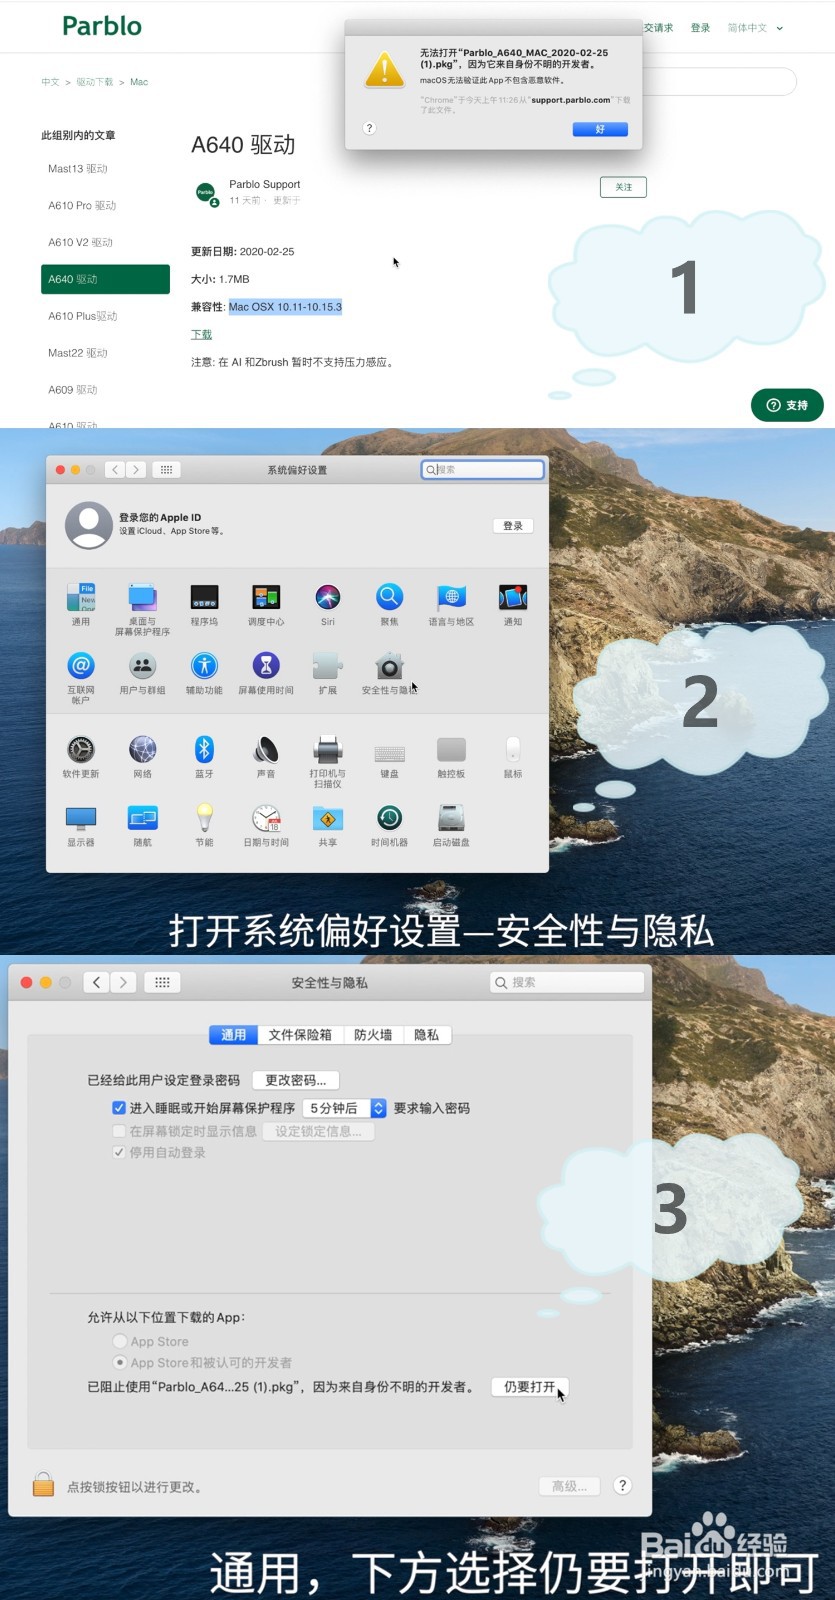835x1600 pixels.
Task: Show all preferences grid button in Security window
Action: click(x=162, y=983)
